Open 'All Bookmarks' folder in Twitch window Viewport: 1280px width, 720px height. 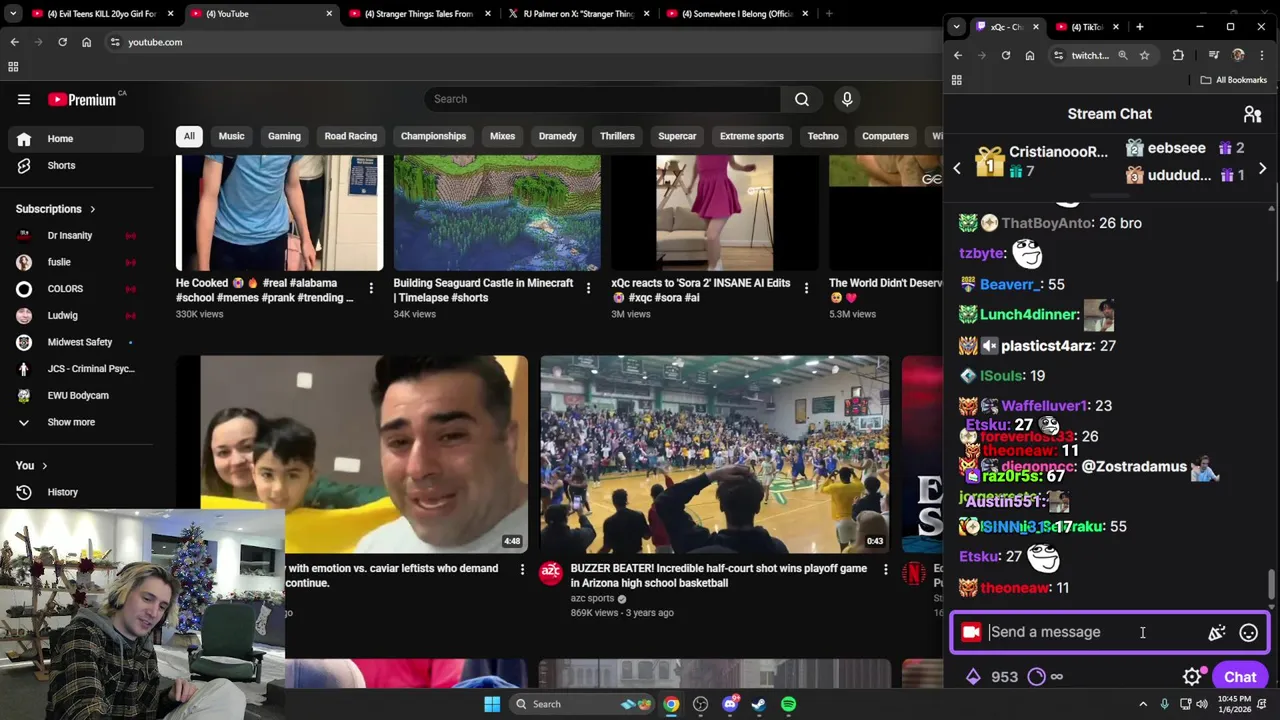click(1233, 80)
